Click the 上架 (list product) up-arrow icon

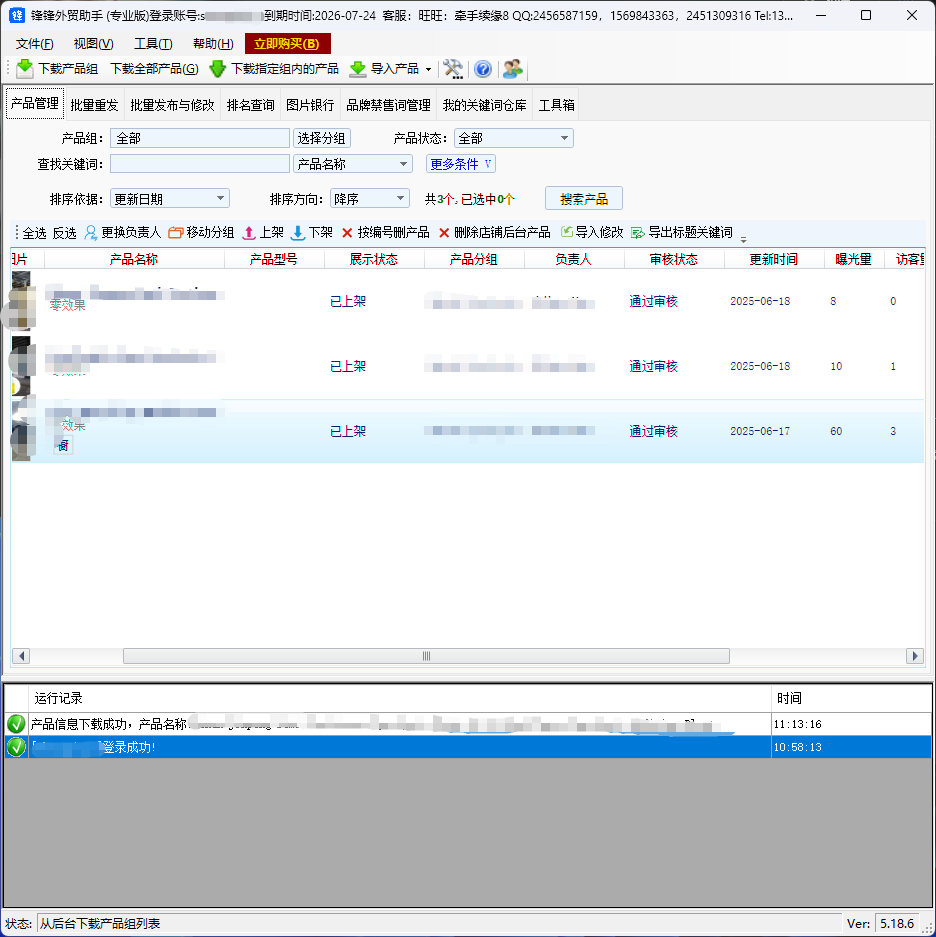[250, 233]
